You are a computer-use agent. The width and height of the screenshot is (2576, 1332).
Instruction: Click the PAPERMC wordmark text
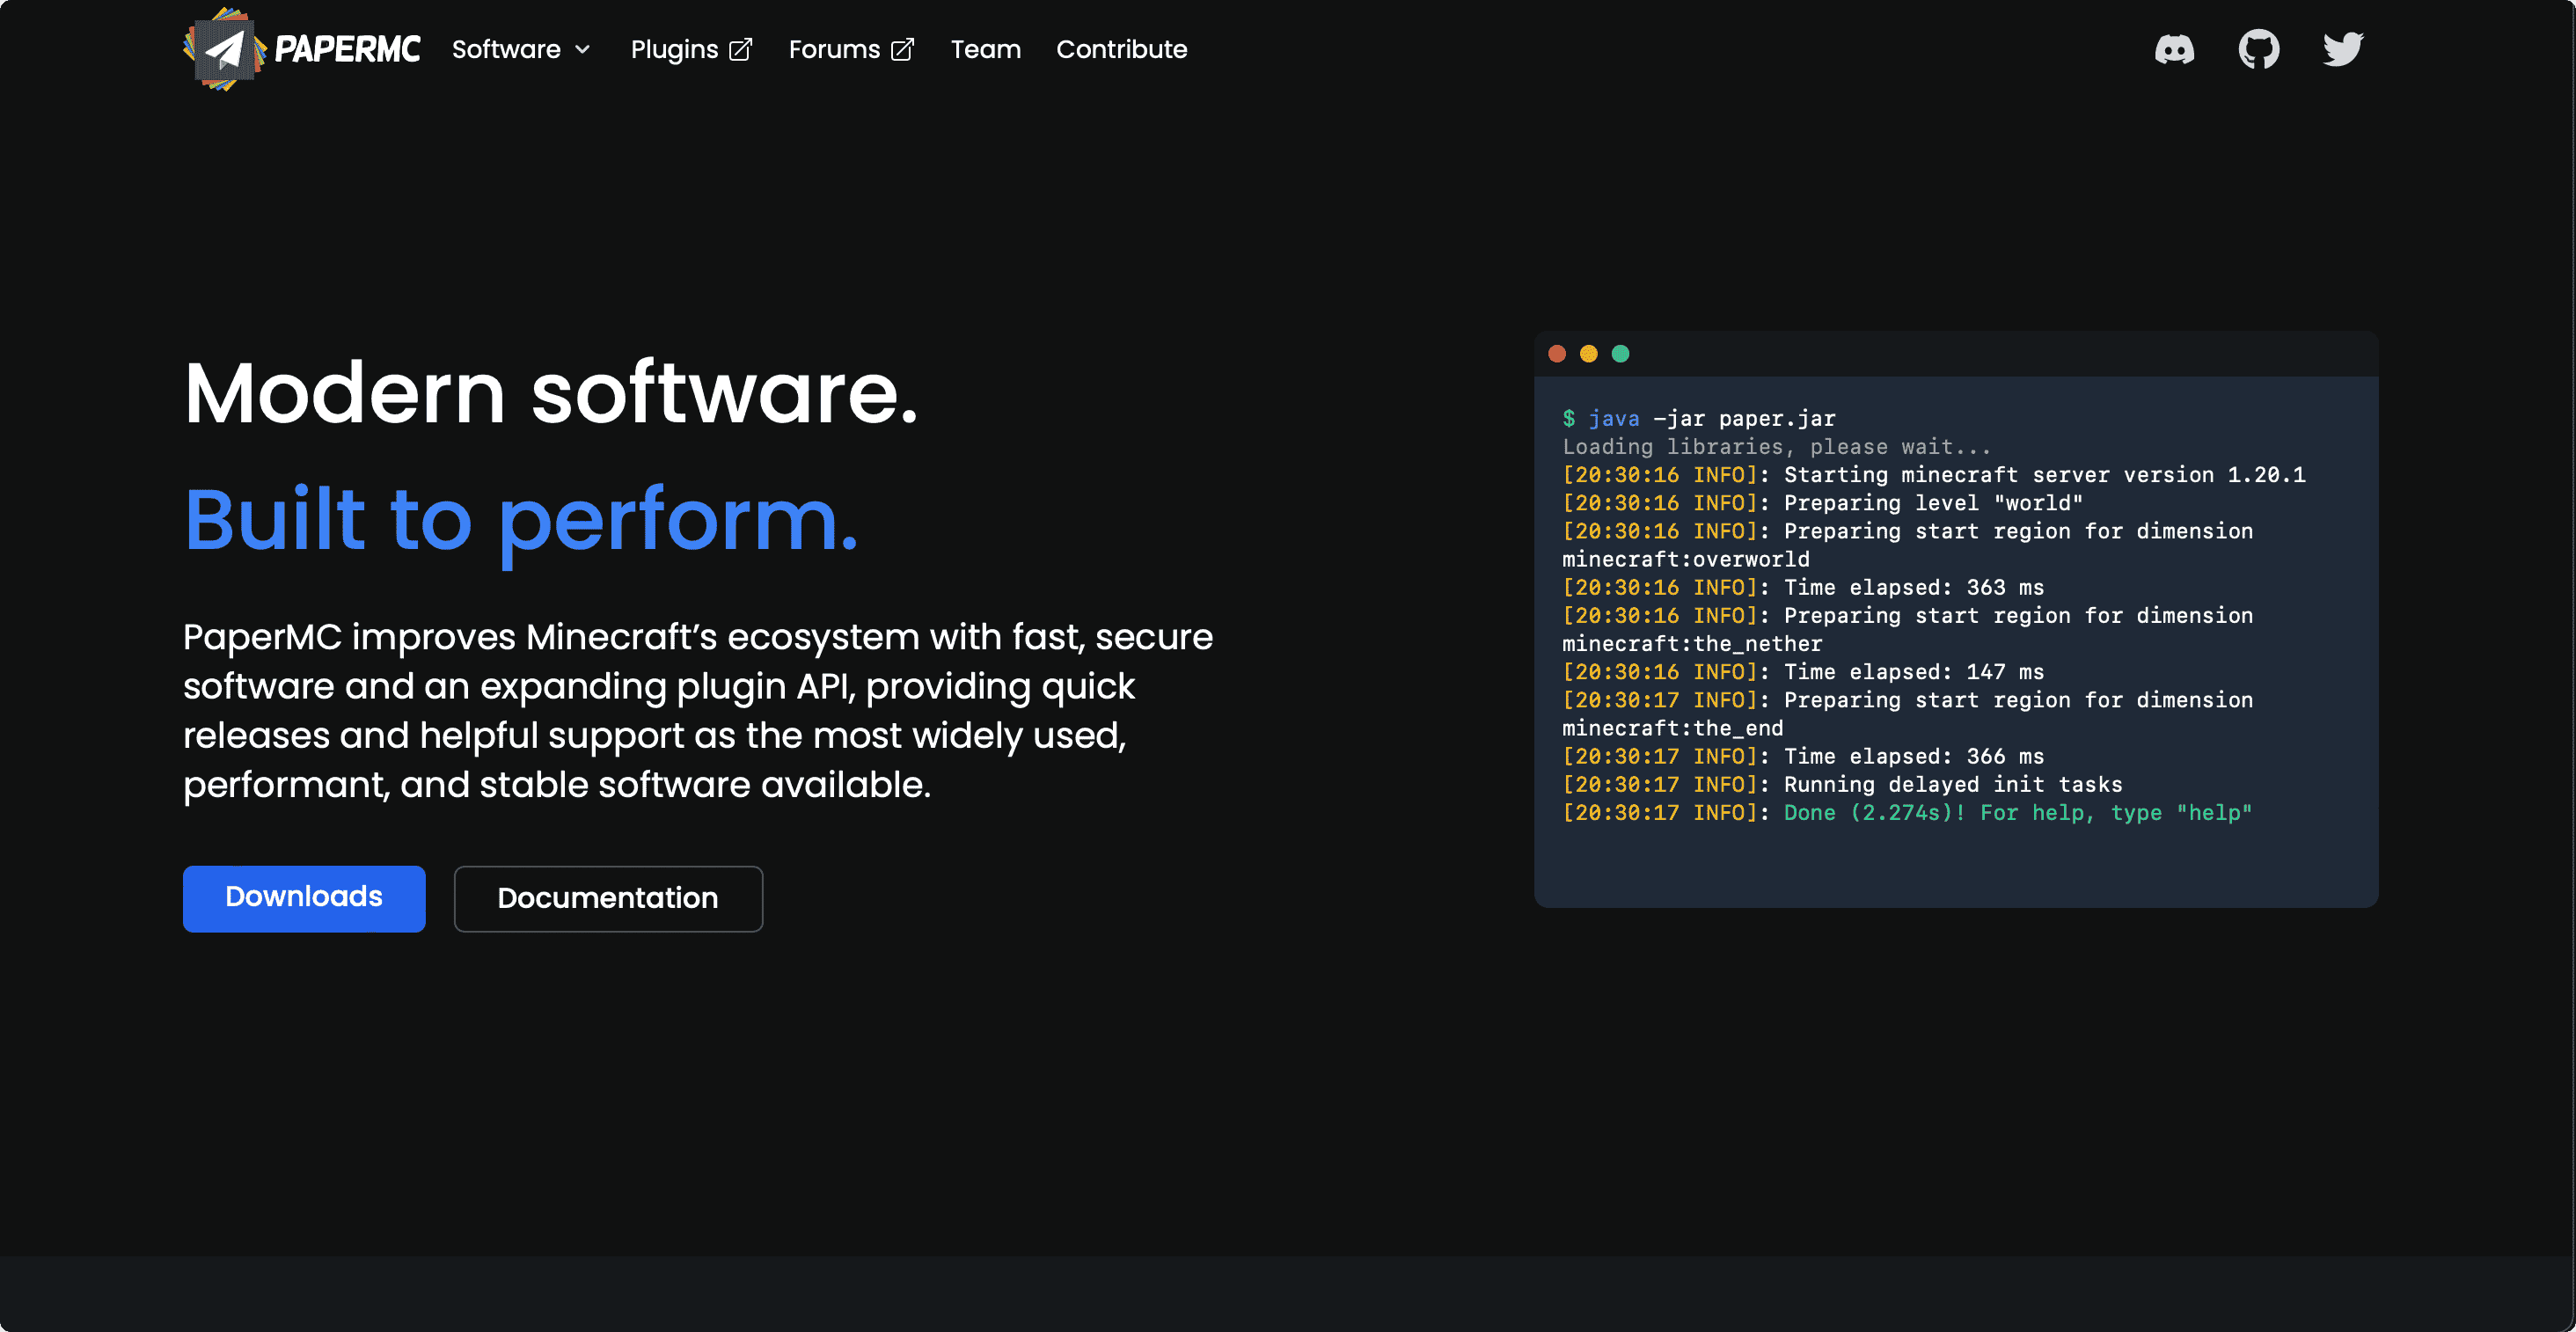coord(347,50)
